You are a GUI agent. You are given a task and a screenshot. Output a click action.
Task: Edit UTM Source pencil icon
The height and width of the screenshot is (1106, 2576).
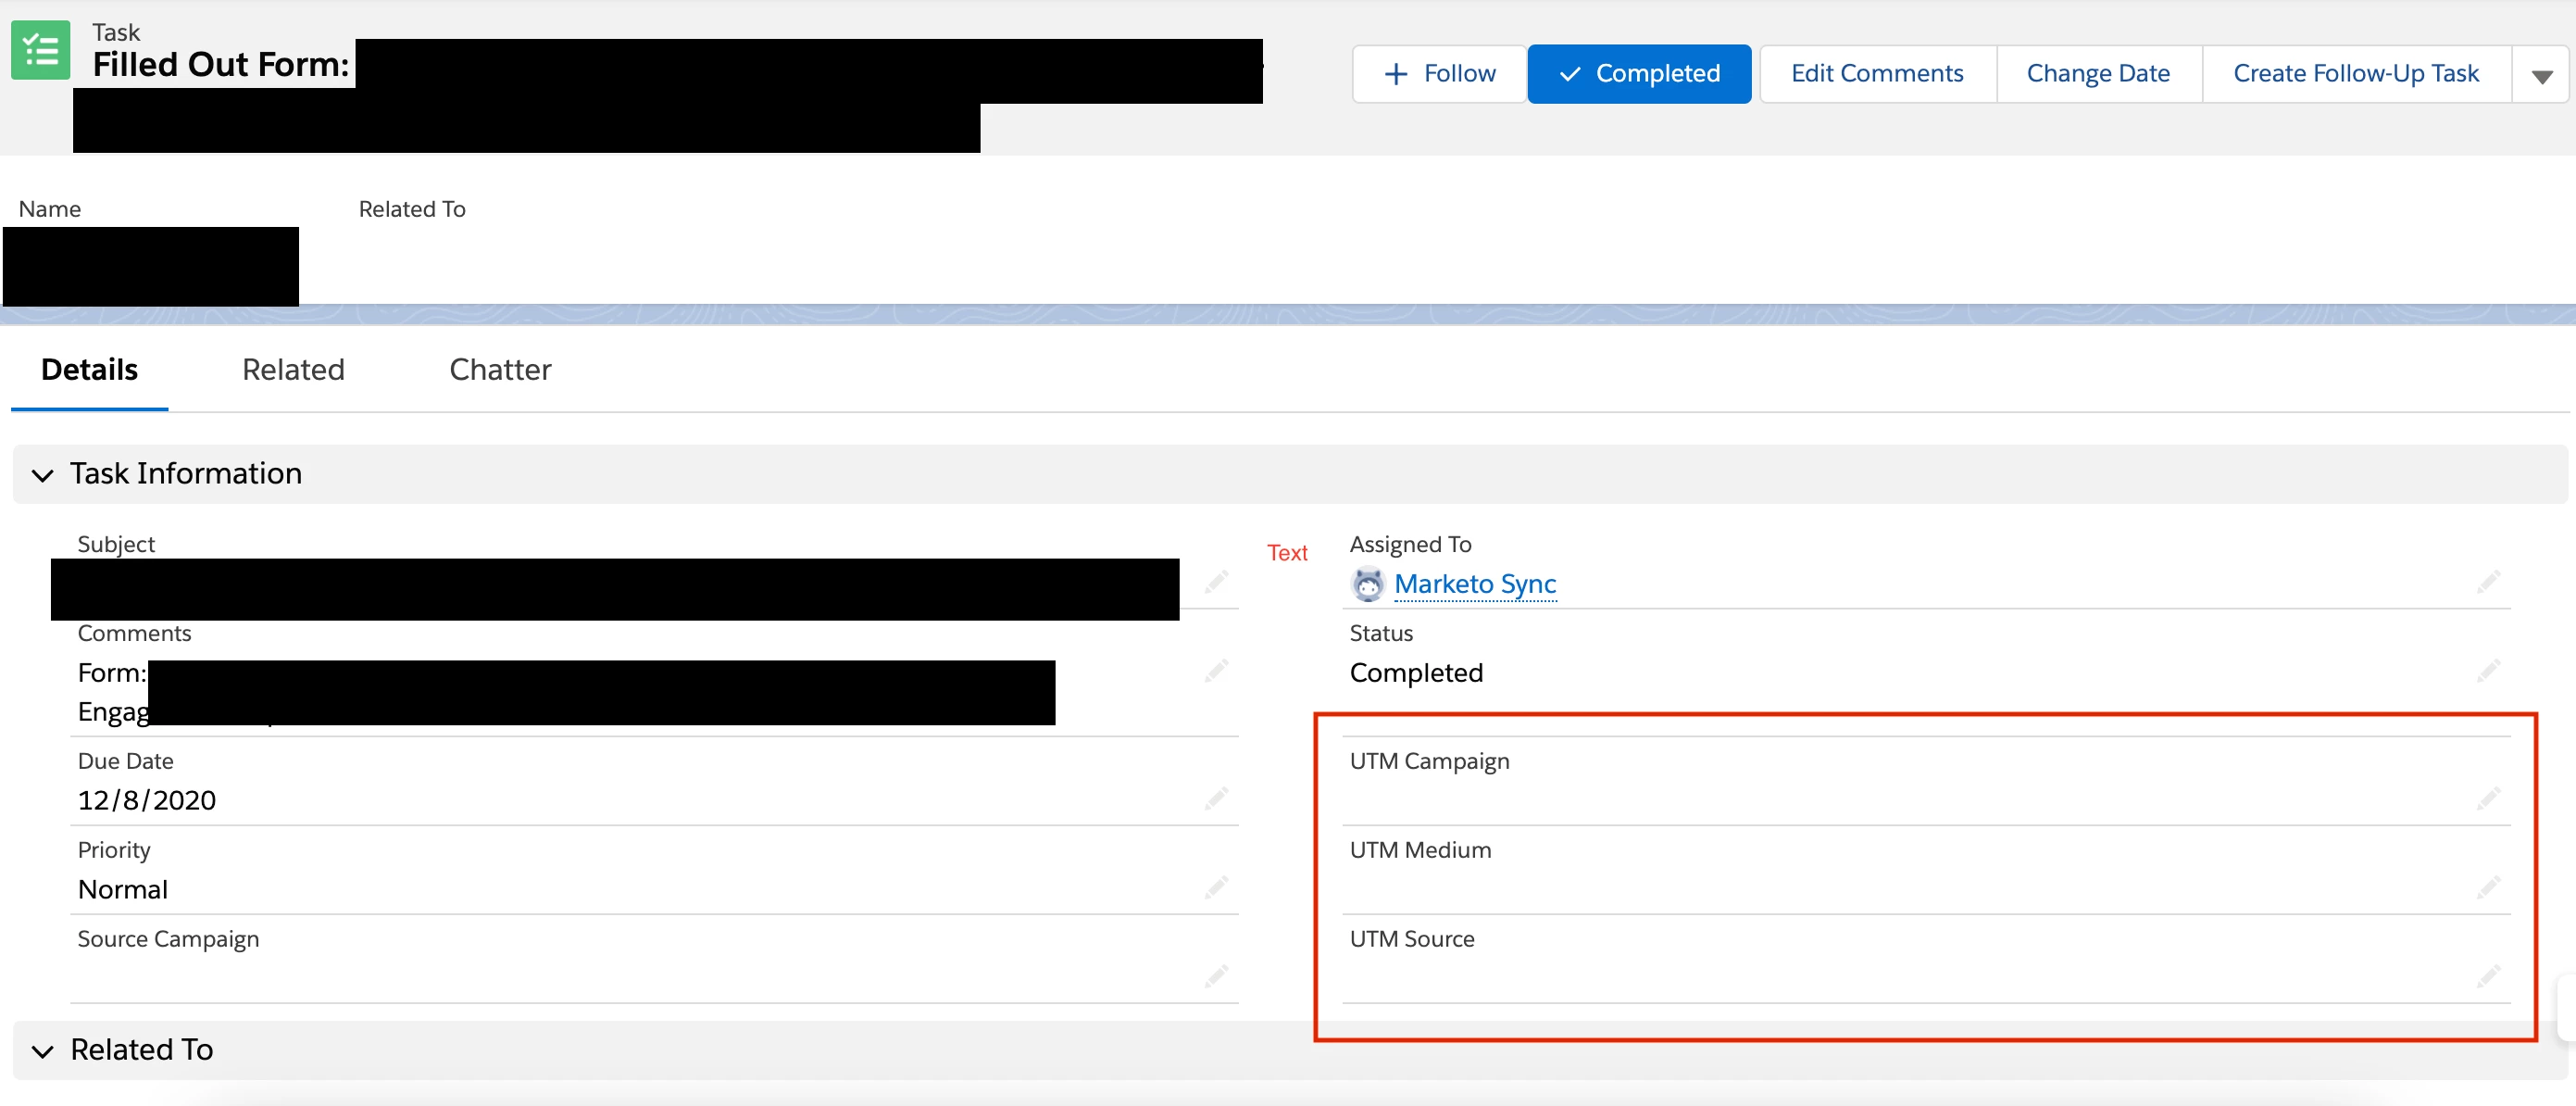[2488, 976]
